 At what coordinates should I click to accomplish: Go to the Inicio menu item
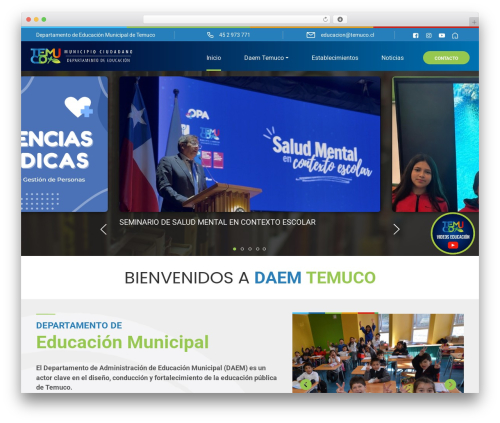click(x=214, y=58)
